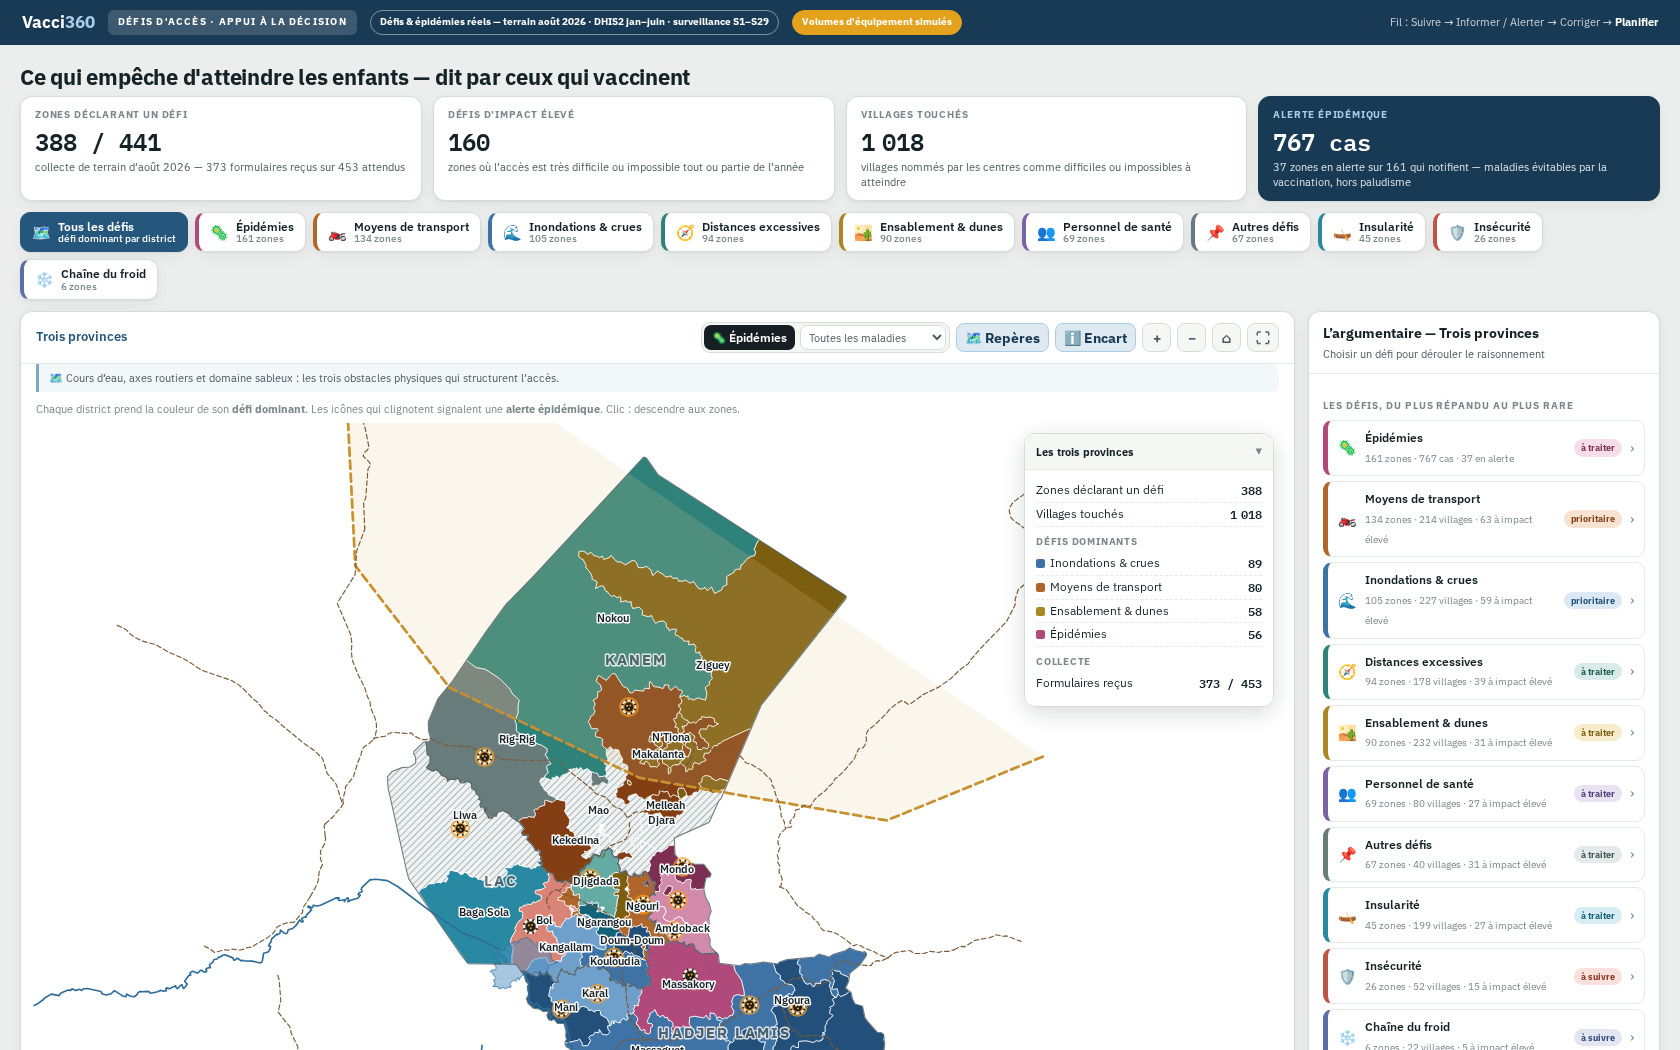Click the HADJER LAMIS province label on map
The height and width of the screenshot is (1050, 1680).
[x=723, y=1033]
